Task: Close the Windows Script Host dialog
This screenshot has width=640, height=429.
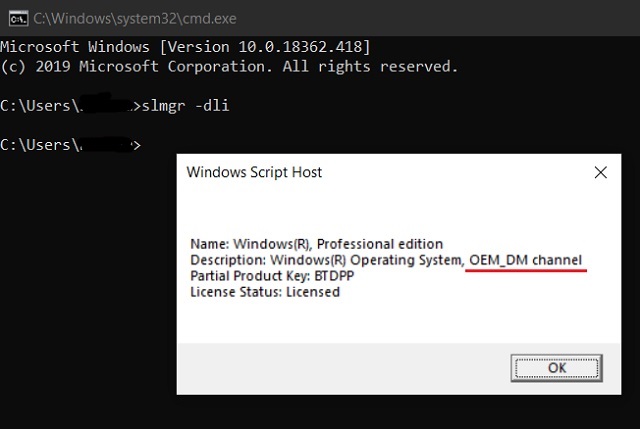Action: [600, 172]
